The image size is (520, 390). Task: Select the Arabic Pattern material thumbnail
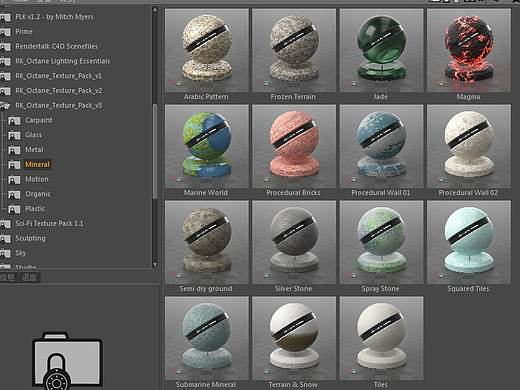[207, 50]
